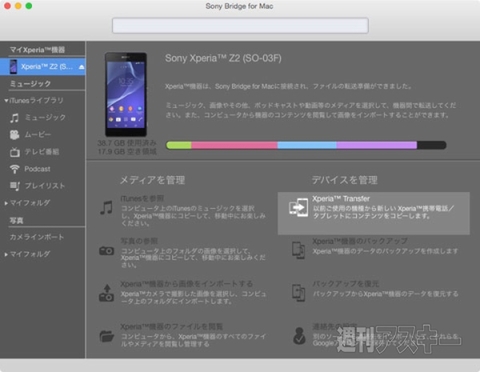
Task: Click the movie camera icon in sidebar
Action: pos(14,135)
